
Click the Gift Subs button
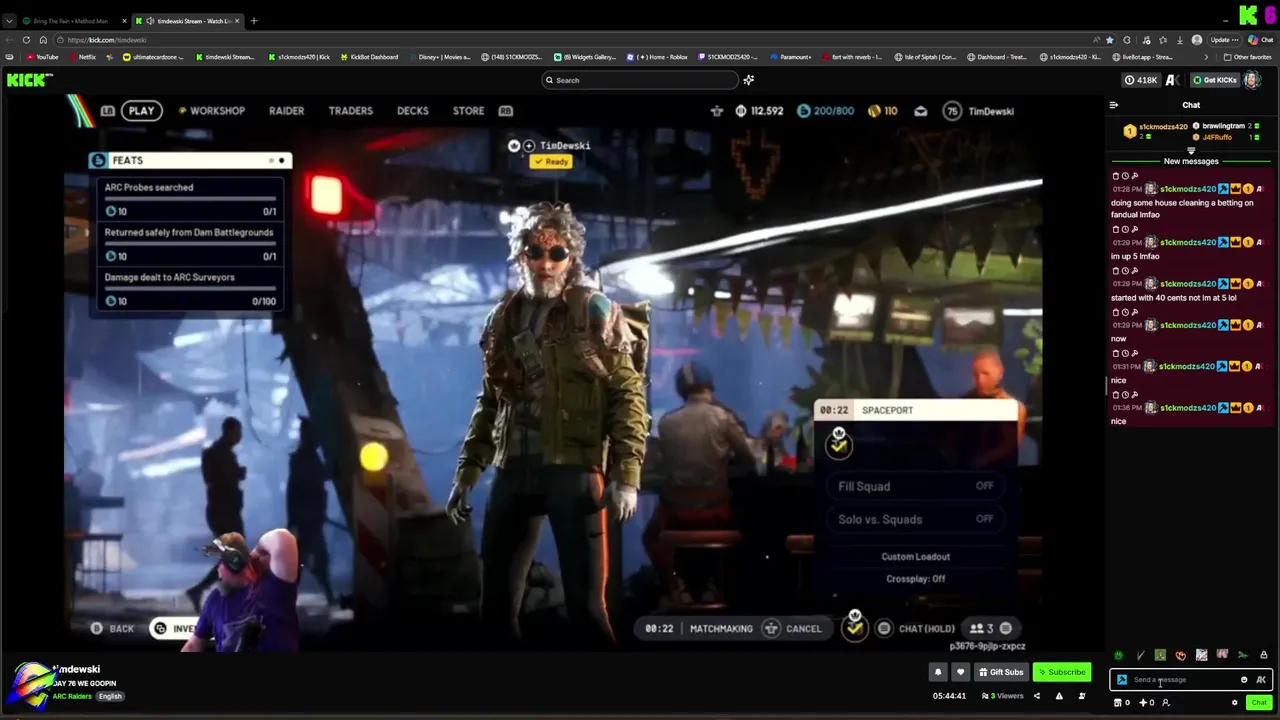coord(1001,672)
